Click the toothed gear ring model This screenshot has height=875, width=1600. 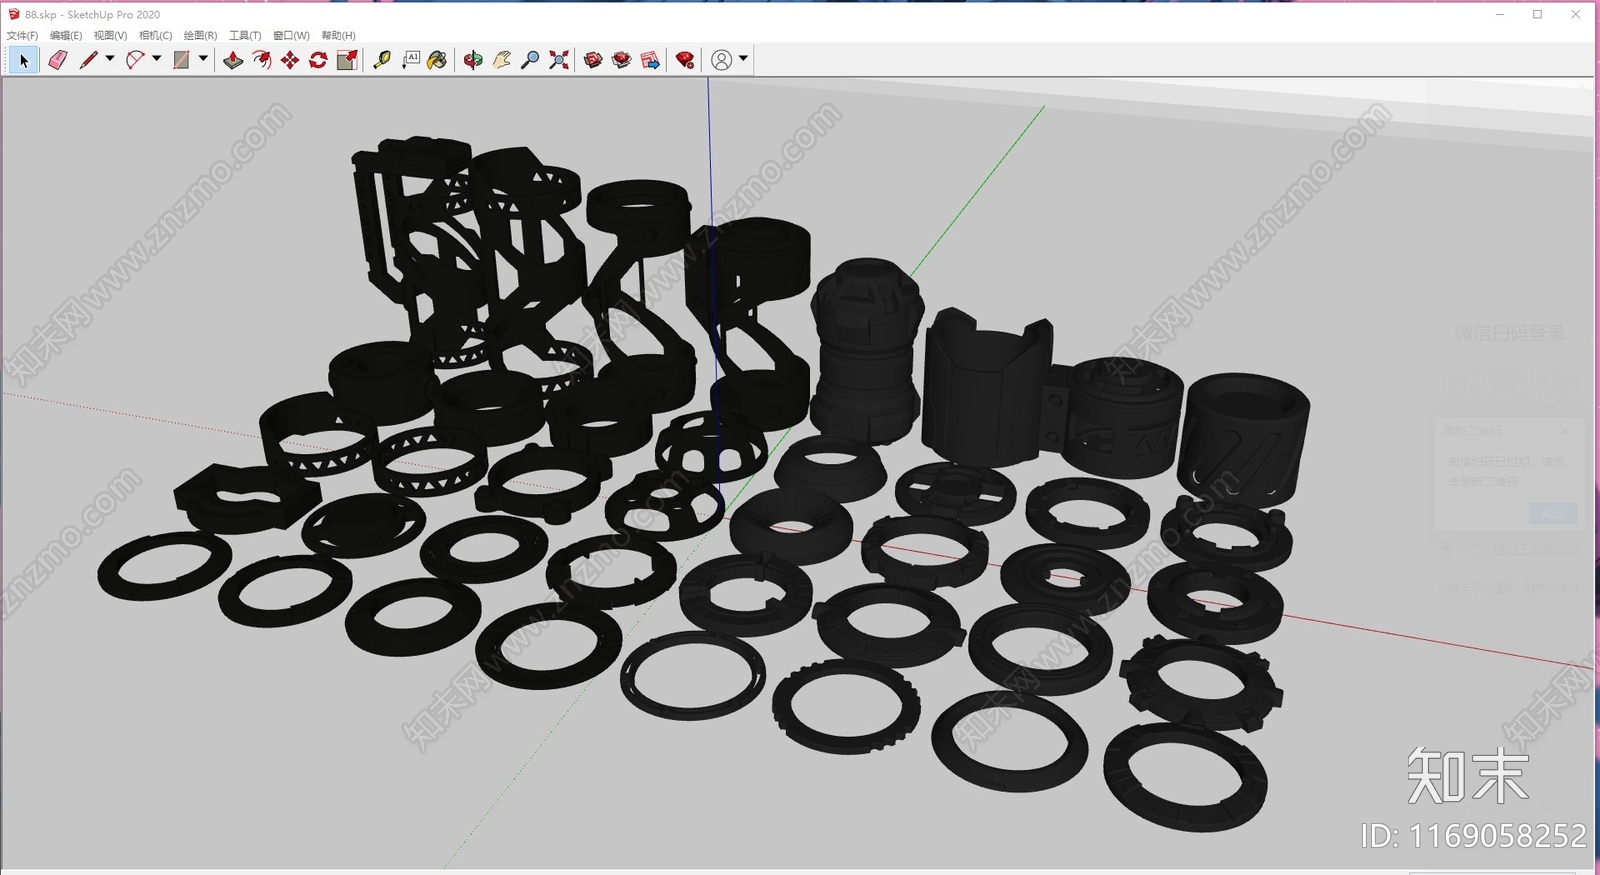pyautogui.click(x=1201, y=683)
